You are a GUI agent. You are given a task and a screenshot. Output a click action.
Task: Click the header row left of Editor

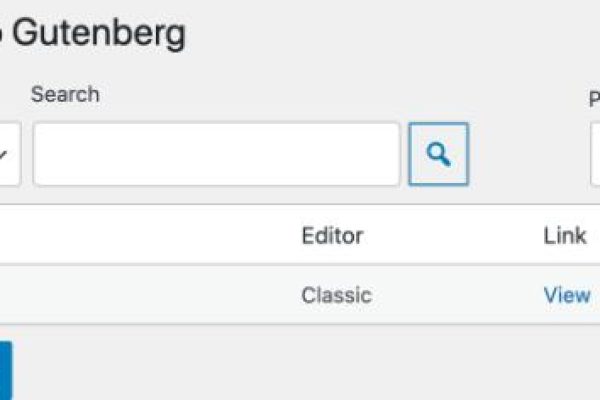pos(150,236)
